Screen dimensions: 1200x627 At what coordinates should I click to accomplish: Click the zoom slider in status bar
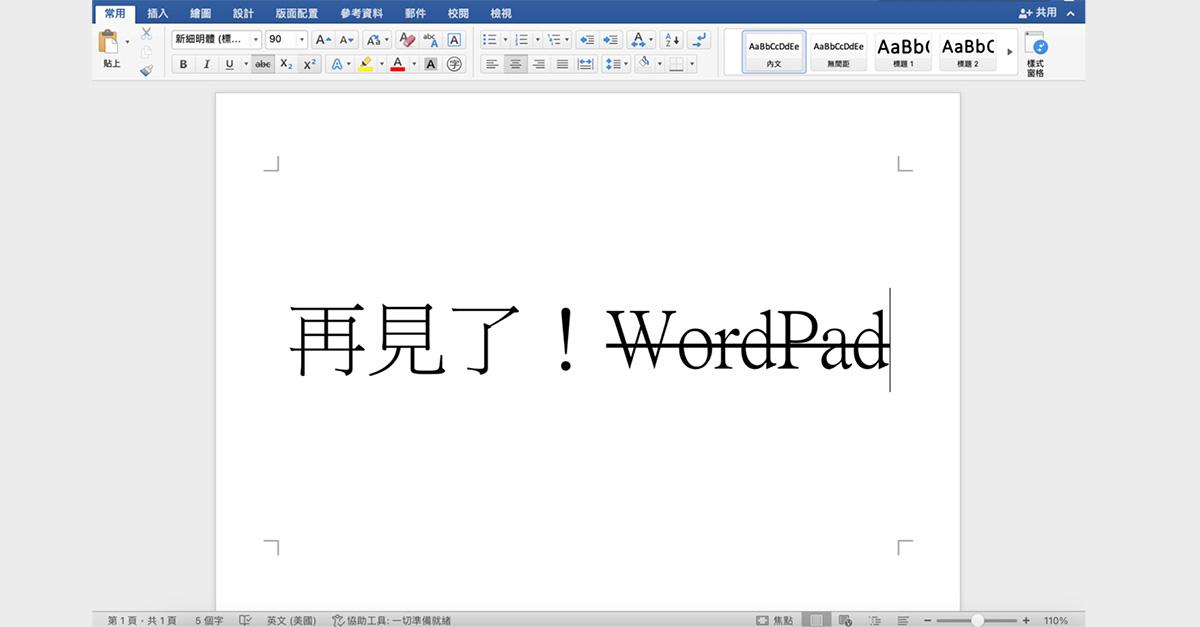(x=977, y=620)
